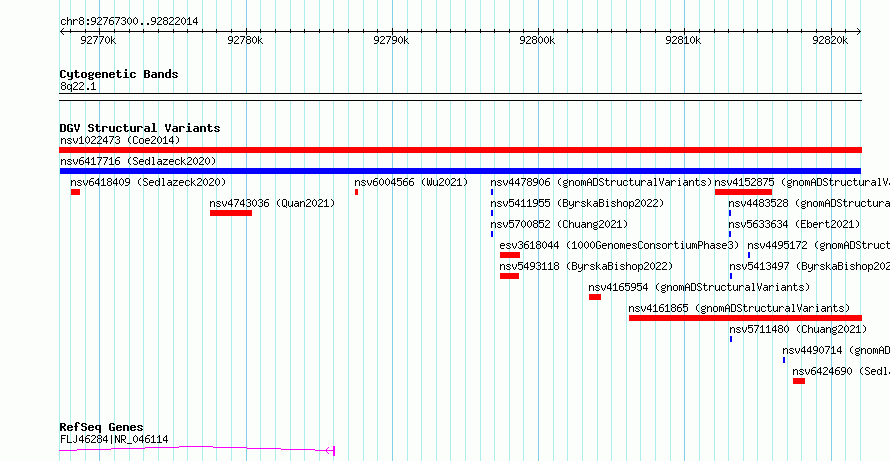Open esv3618044 (1000GenomesConsortiumPhase3) label
Viewport: 890px width, 461px height.
coord(619,245)
